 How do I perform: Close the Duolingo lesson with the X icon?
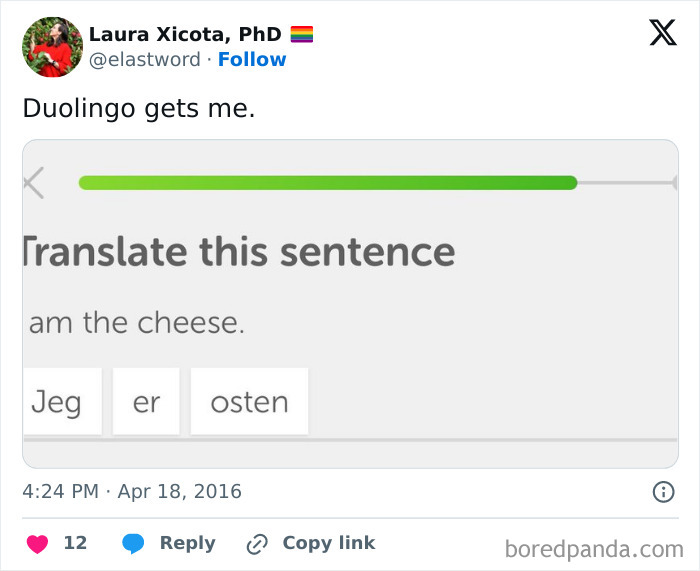[x=33, y=183]
